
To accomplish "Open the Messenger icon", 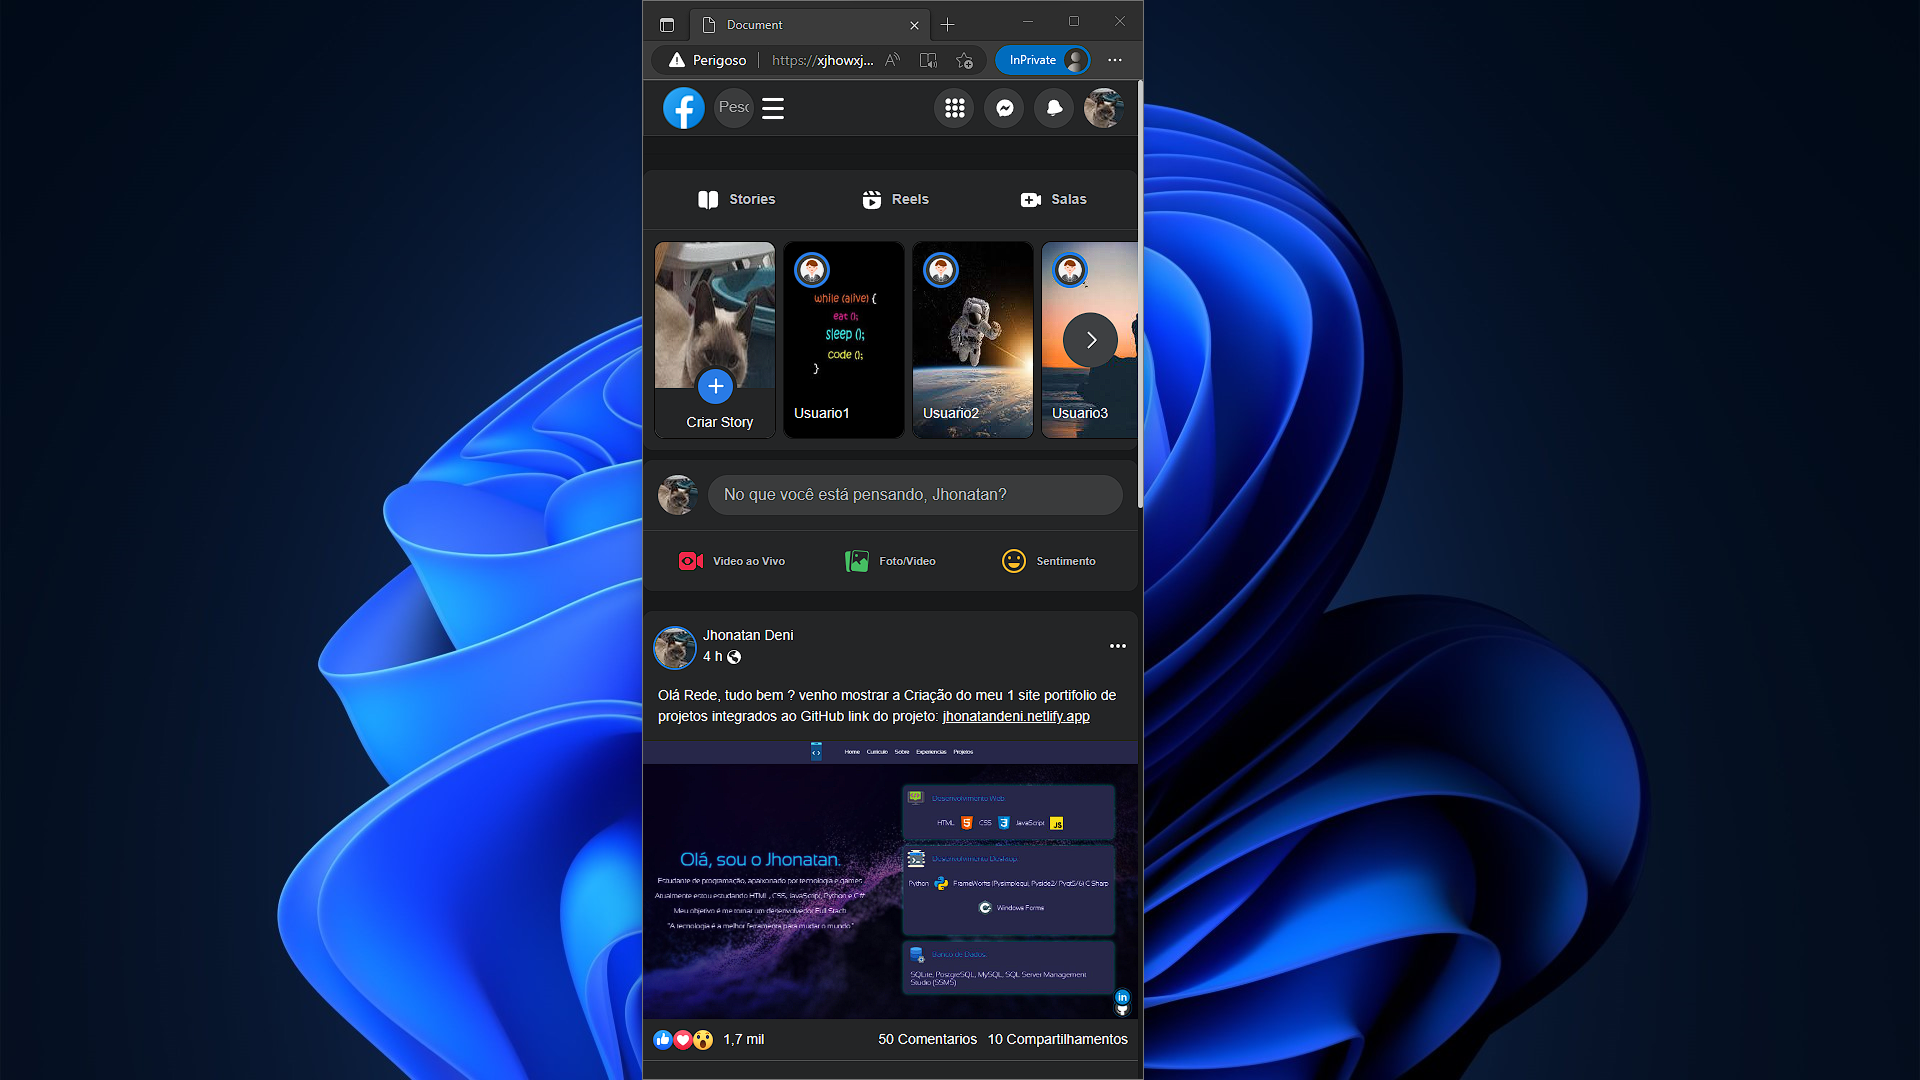I will click(1004, 108).
